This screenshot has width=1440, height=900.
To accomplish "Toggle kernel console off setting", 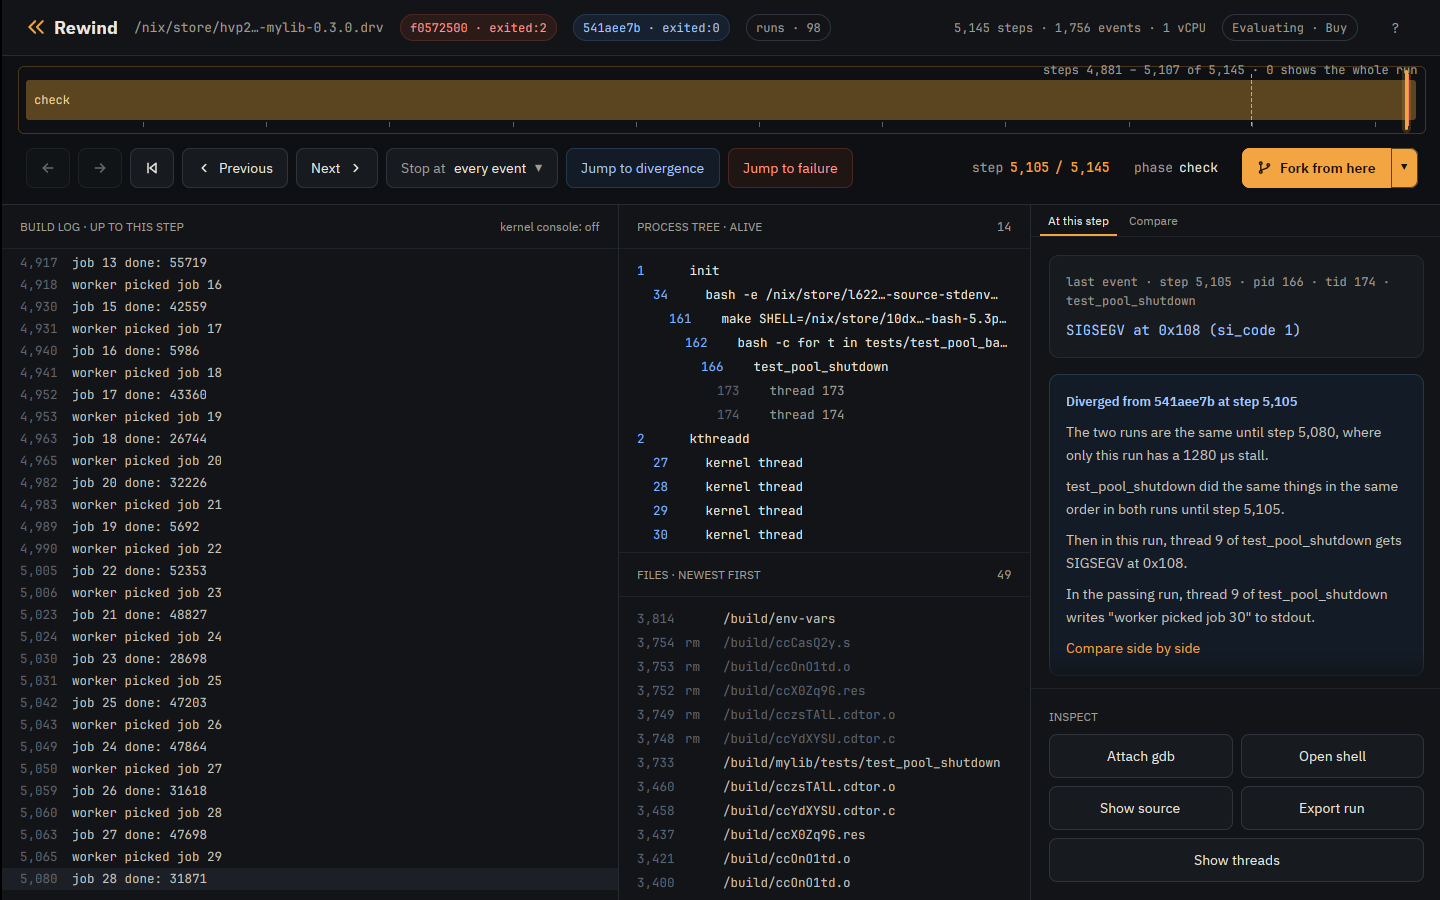I will [x=549, y=227].
